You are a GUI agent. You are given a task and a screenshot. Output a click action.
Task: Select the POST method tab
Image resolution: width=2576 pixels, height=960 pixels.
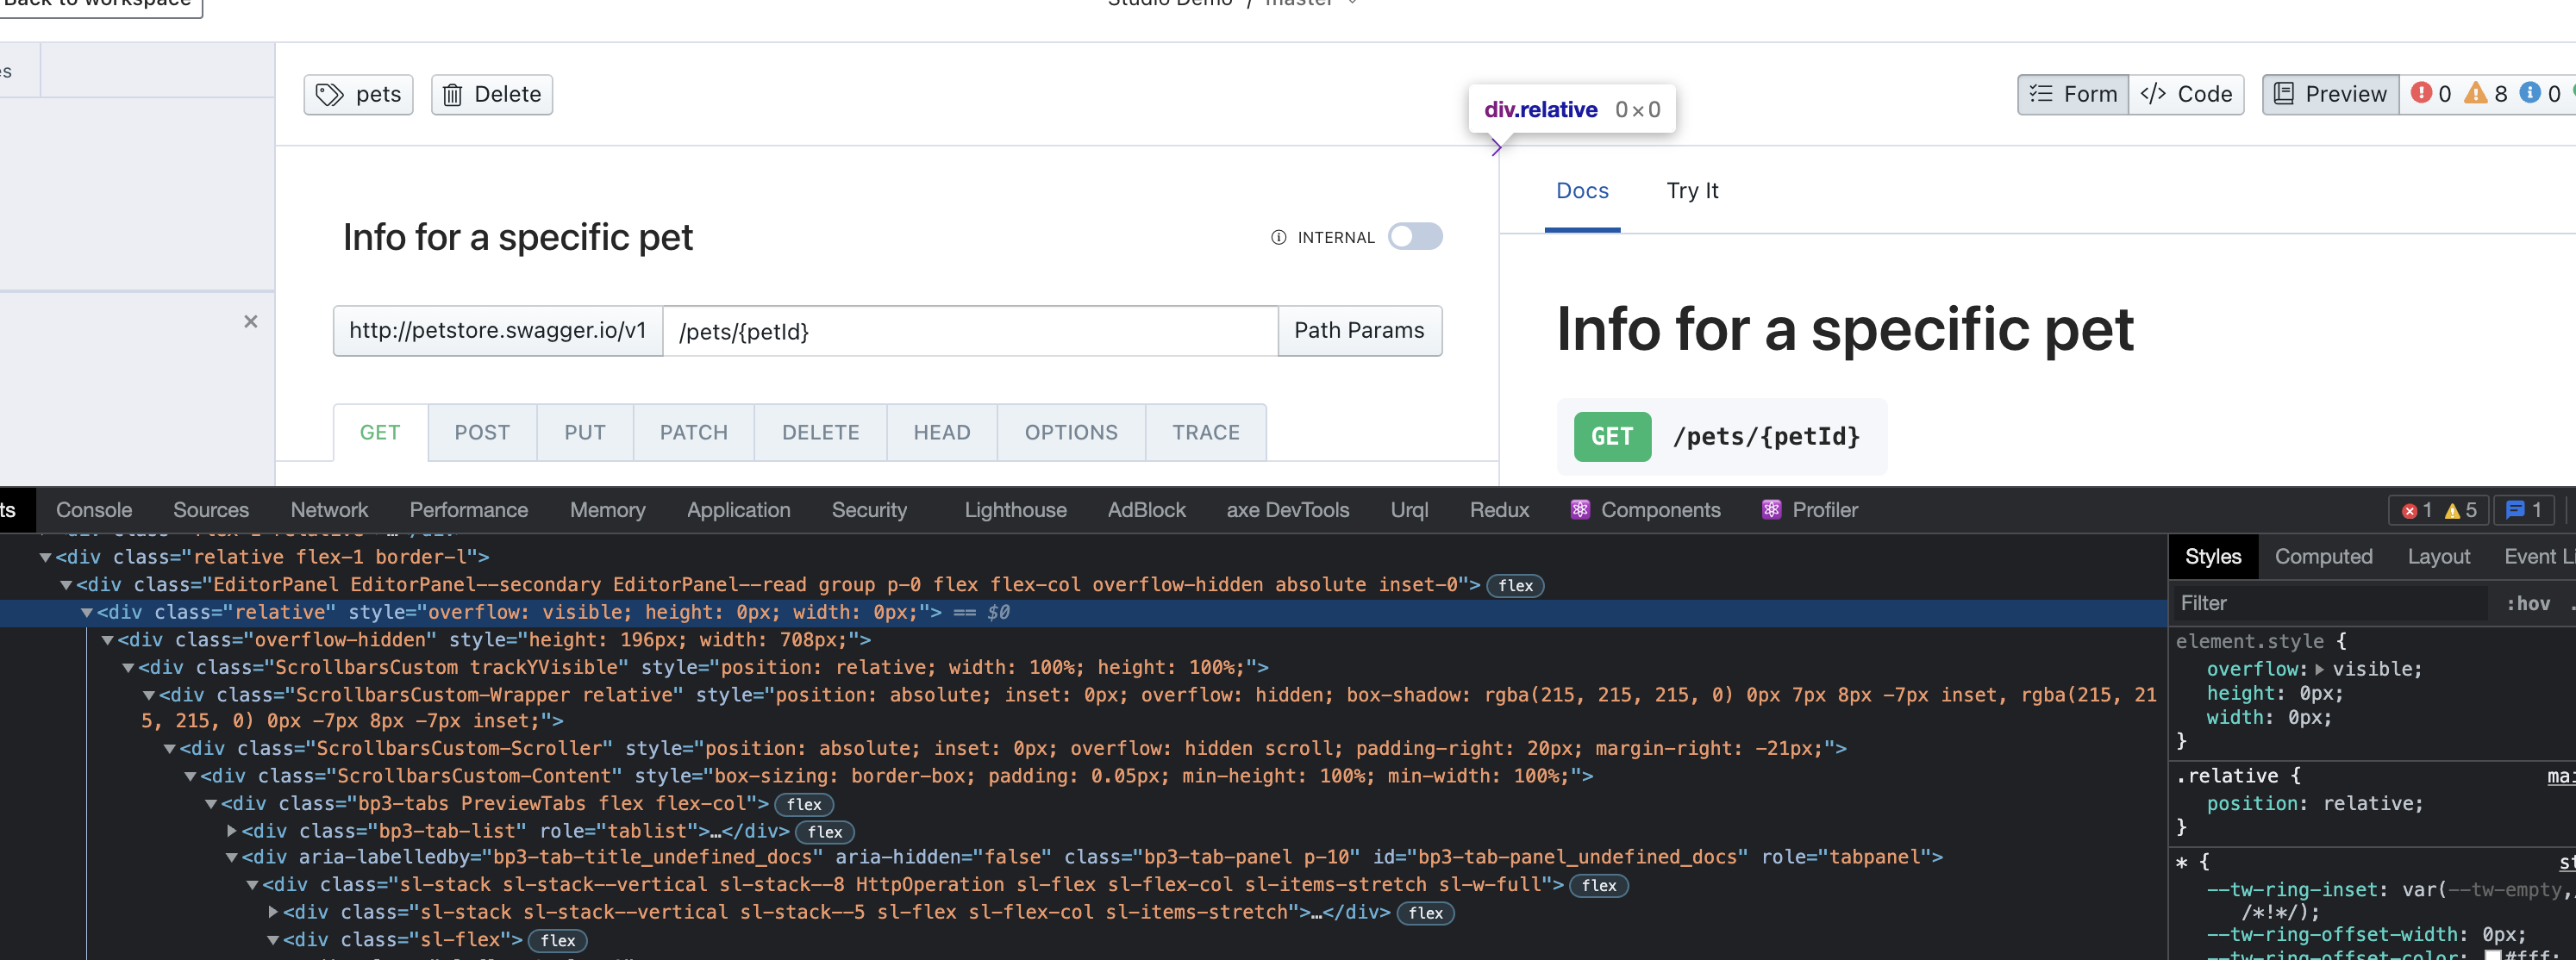pos(482,432)
